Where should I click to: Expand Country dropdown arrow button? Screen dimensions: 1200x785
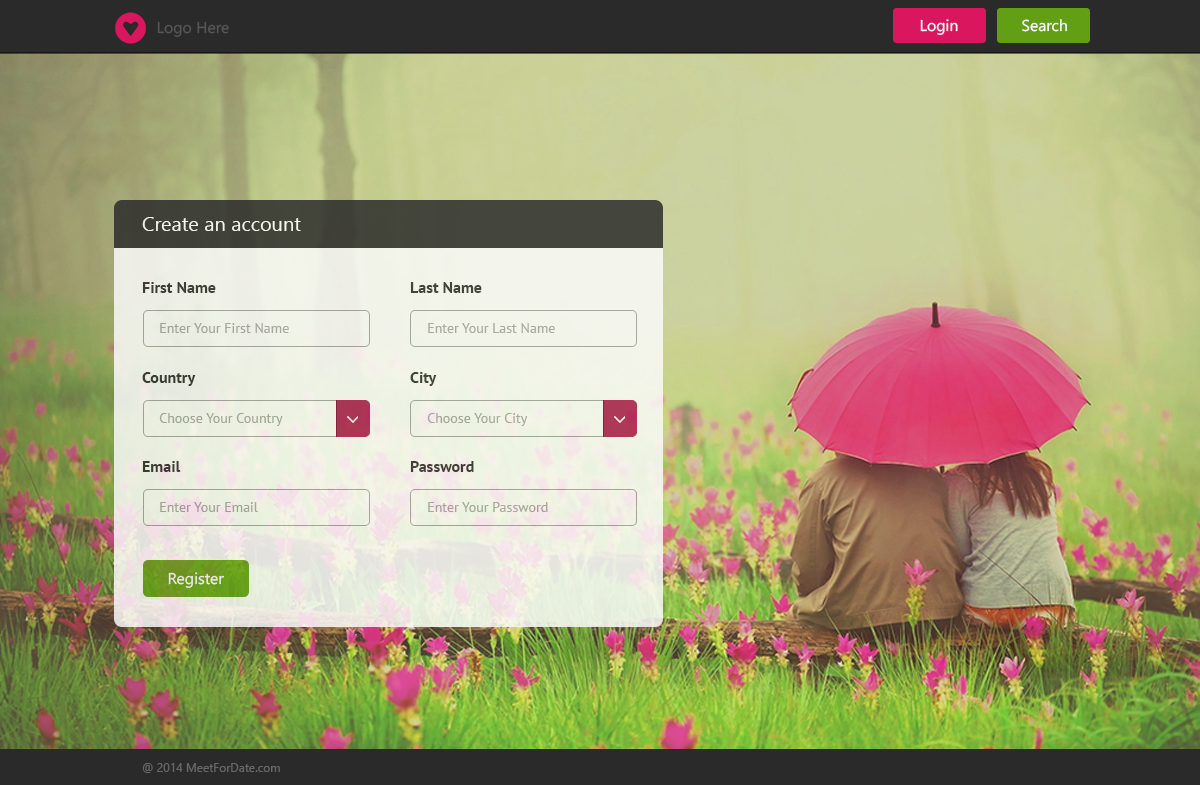(353, 418)
